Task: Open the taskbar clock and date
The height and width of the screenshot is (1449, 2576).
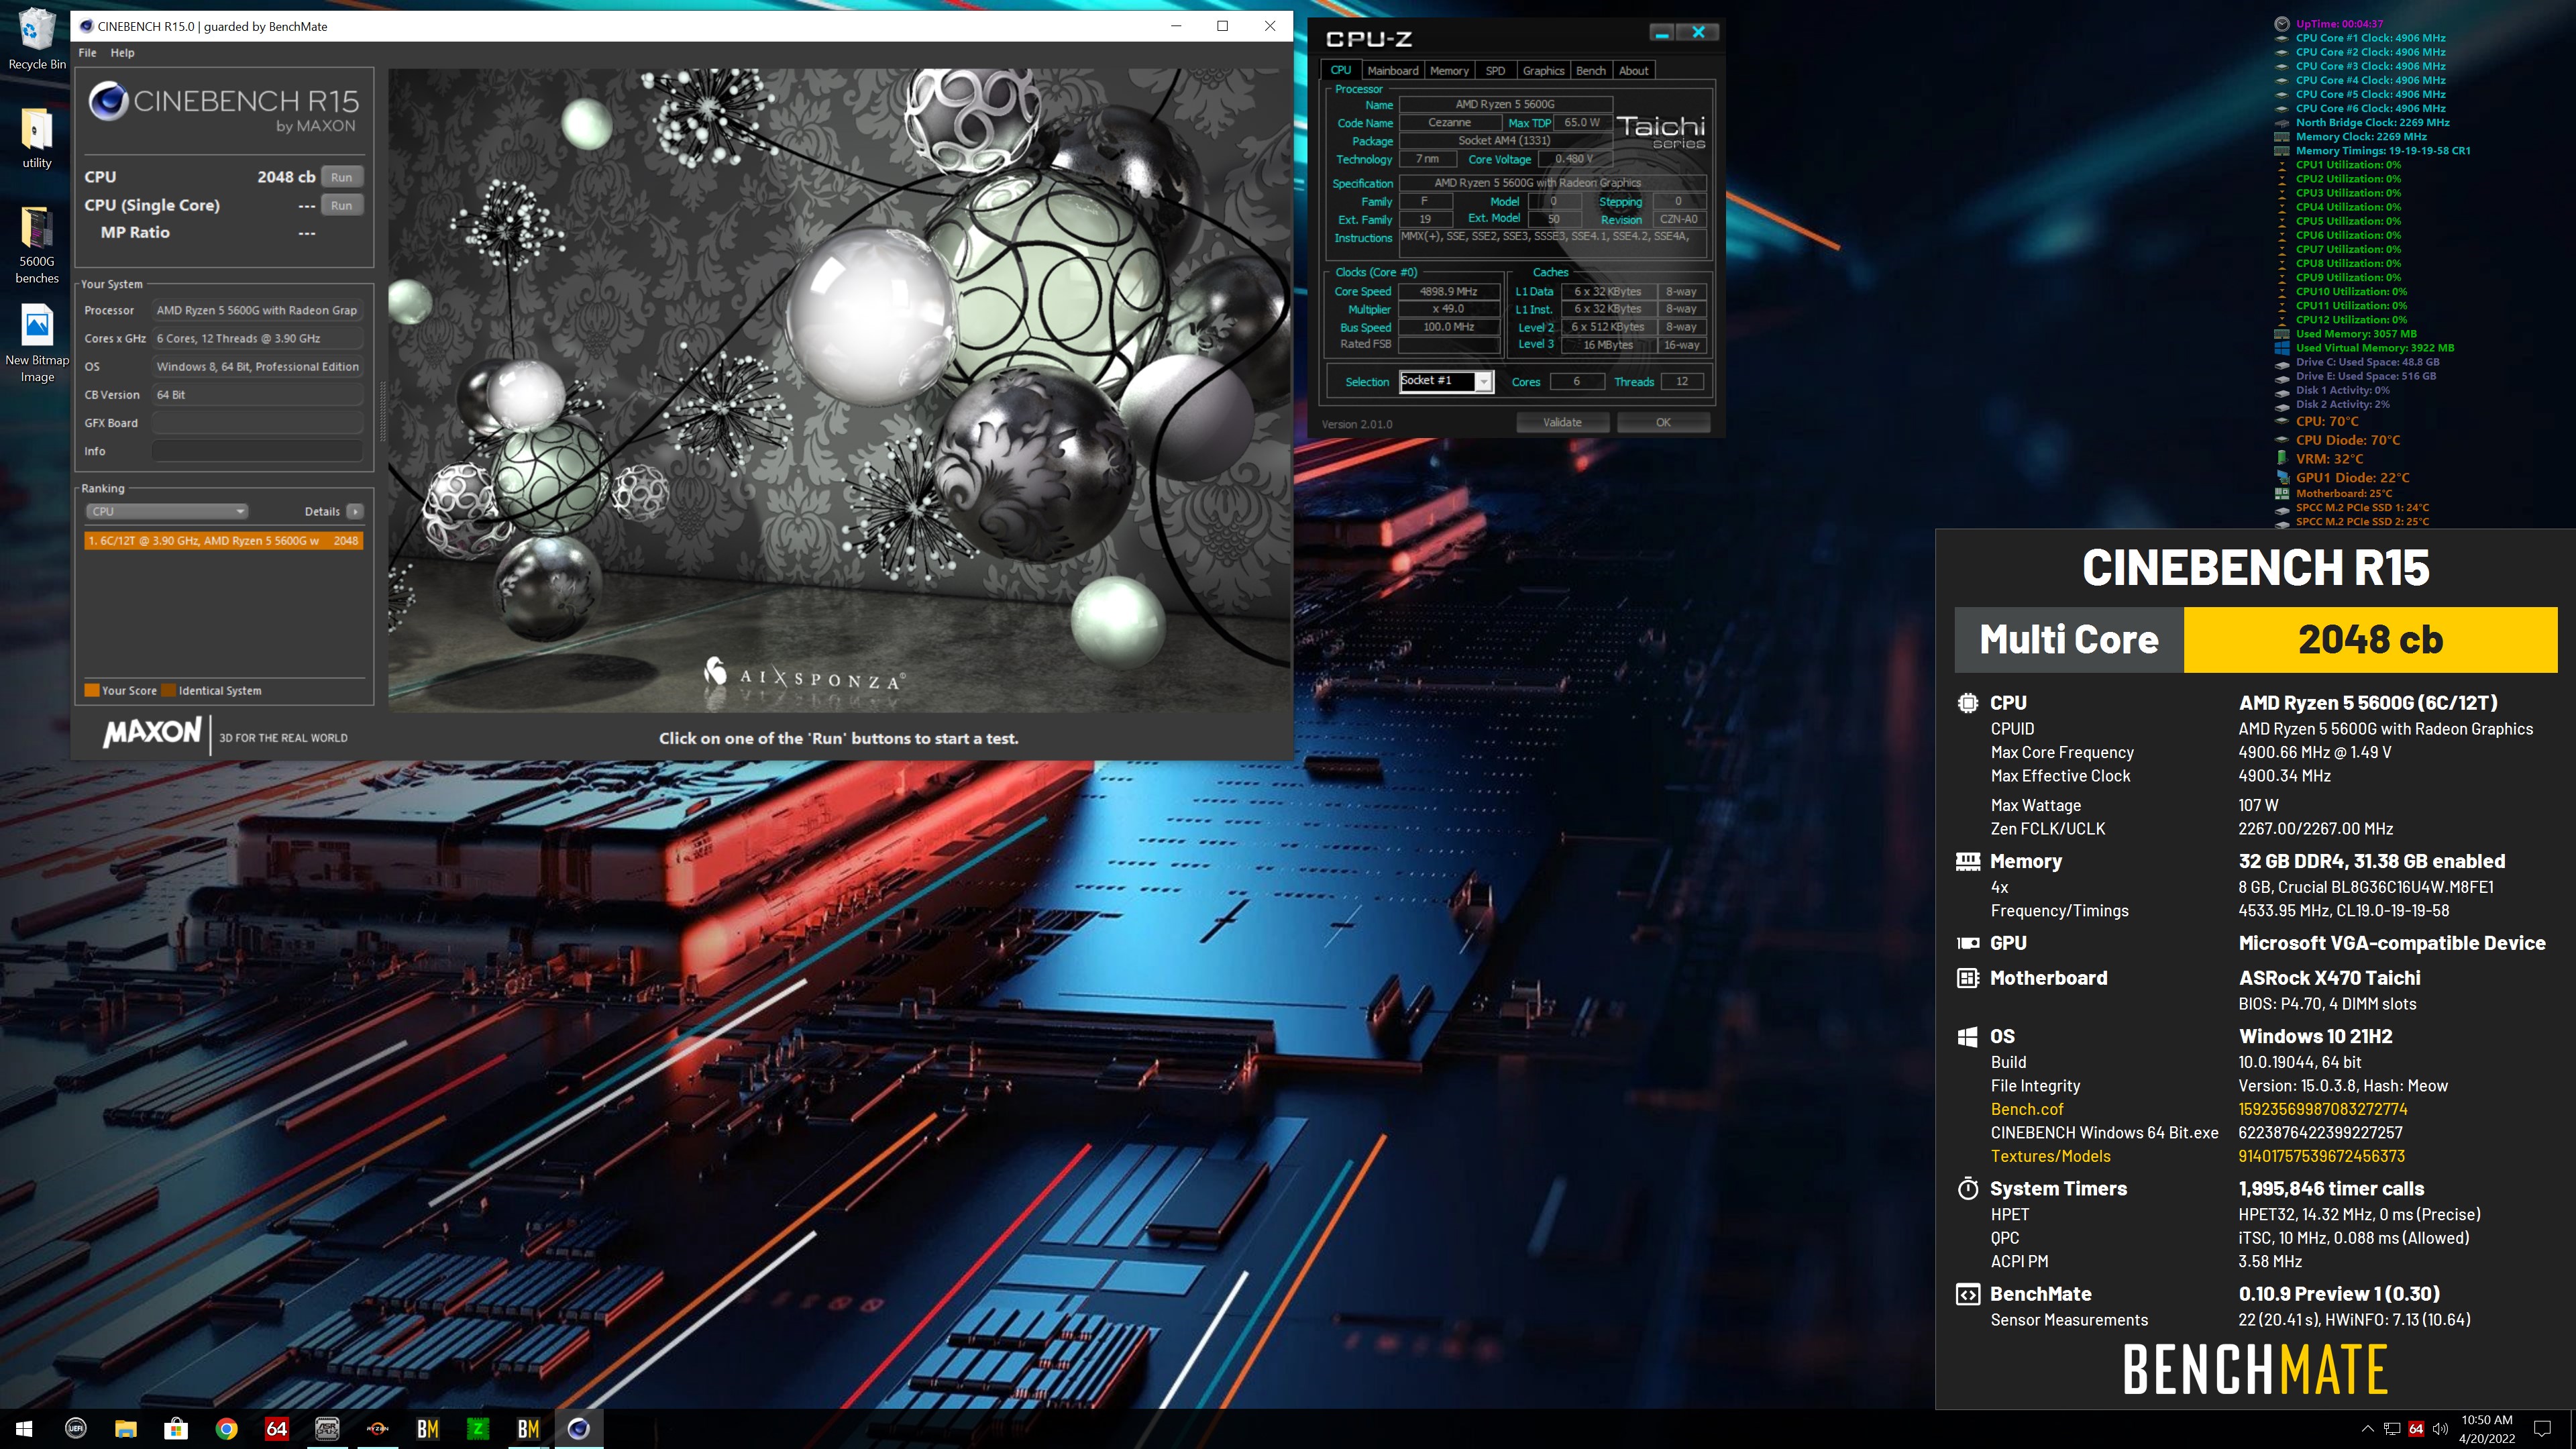Action: pos(2487,1428)
